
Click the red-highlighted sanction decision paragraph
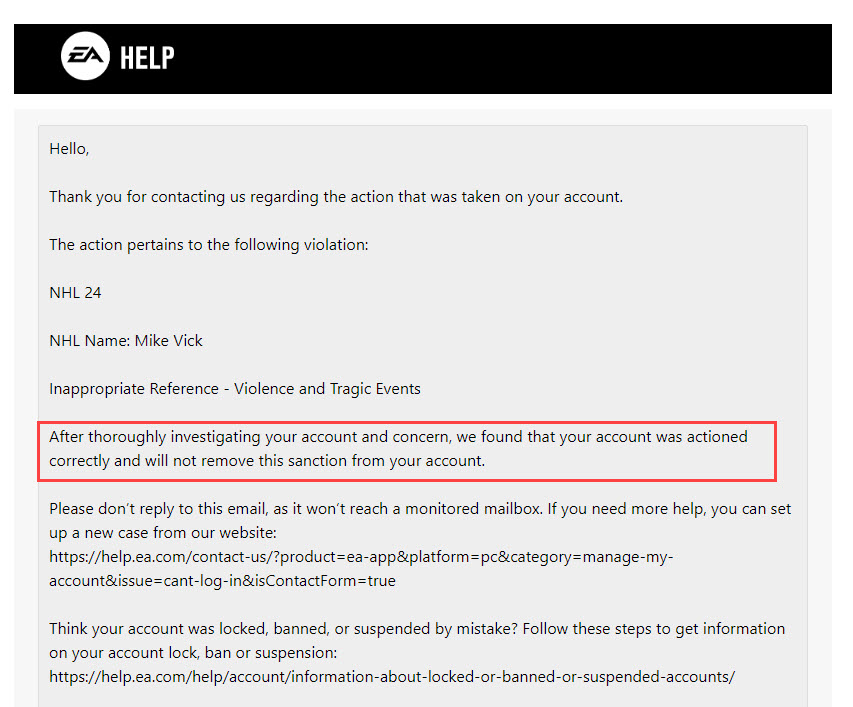coord(407,451)
